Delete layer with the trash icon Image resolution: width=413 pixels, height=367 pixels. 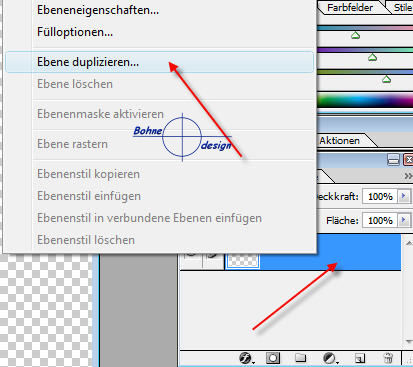(388, 358)
